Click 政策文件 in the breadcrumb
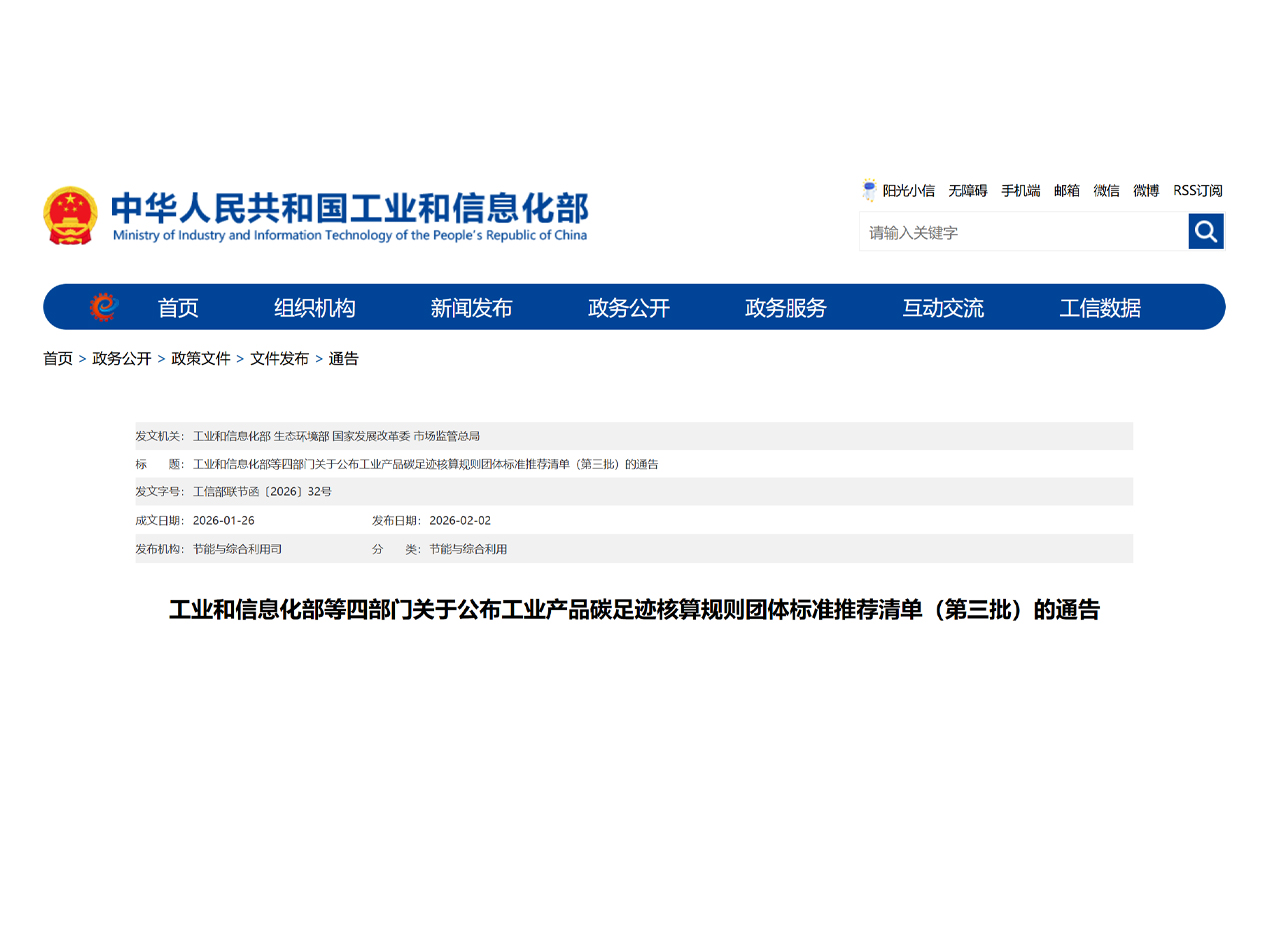 [200, 359]
